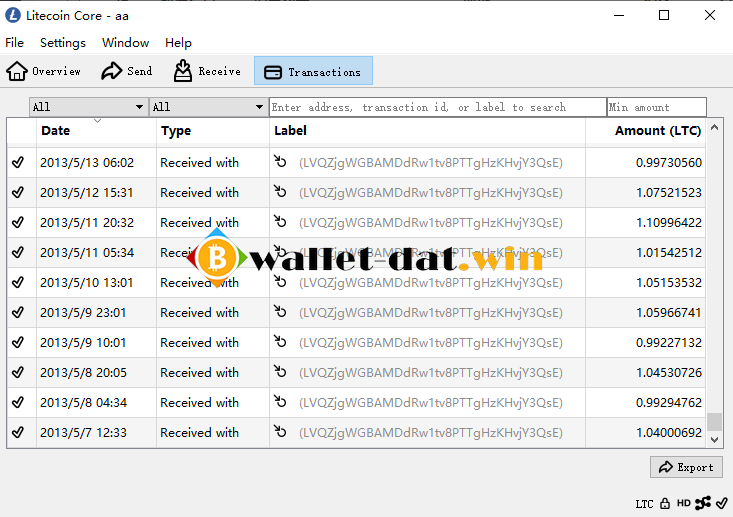
Task: Click the received arrow icon in the 1.04000692 row
Action: coord(280,431)
